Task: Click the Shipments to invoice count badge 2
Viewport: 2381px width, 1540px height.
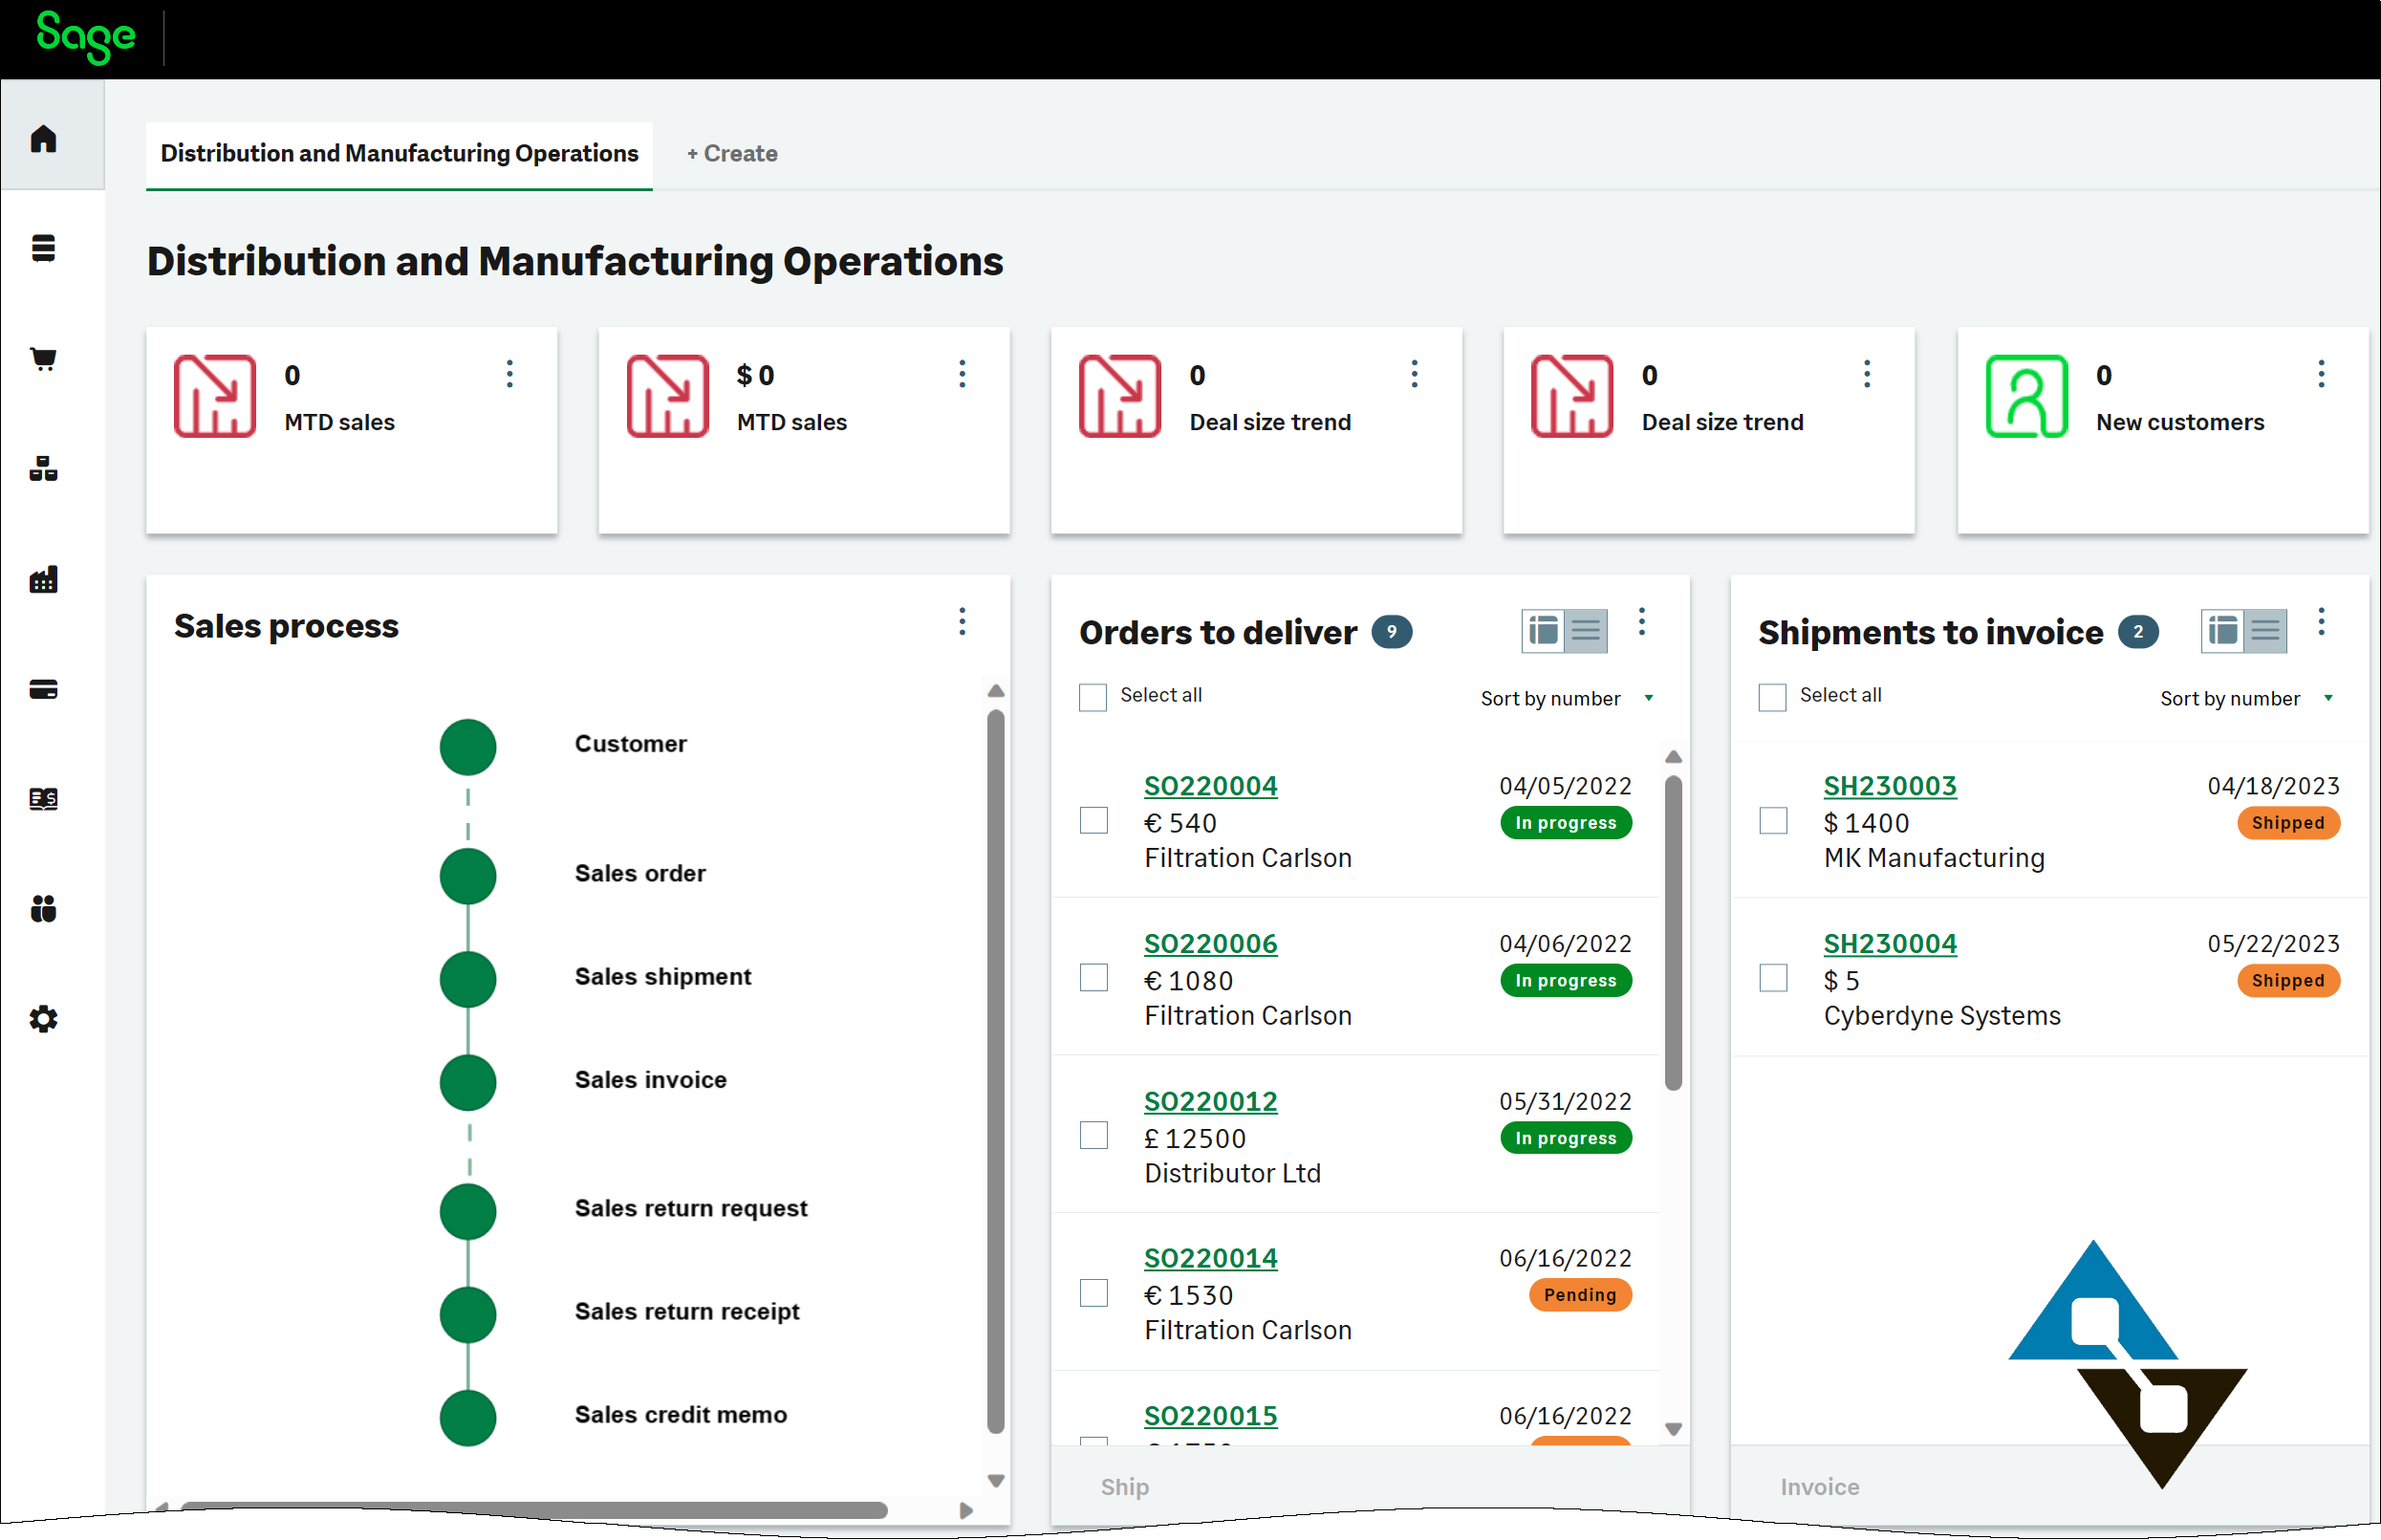Action: click(x=2138, y=632)
